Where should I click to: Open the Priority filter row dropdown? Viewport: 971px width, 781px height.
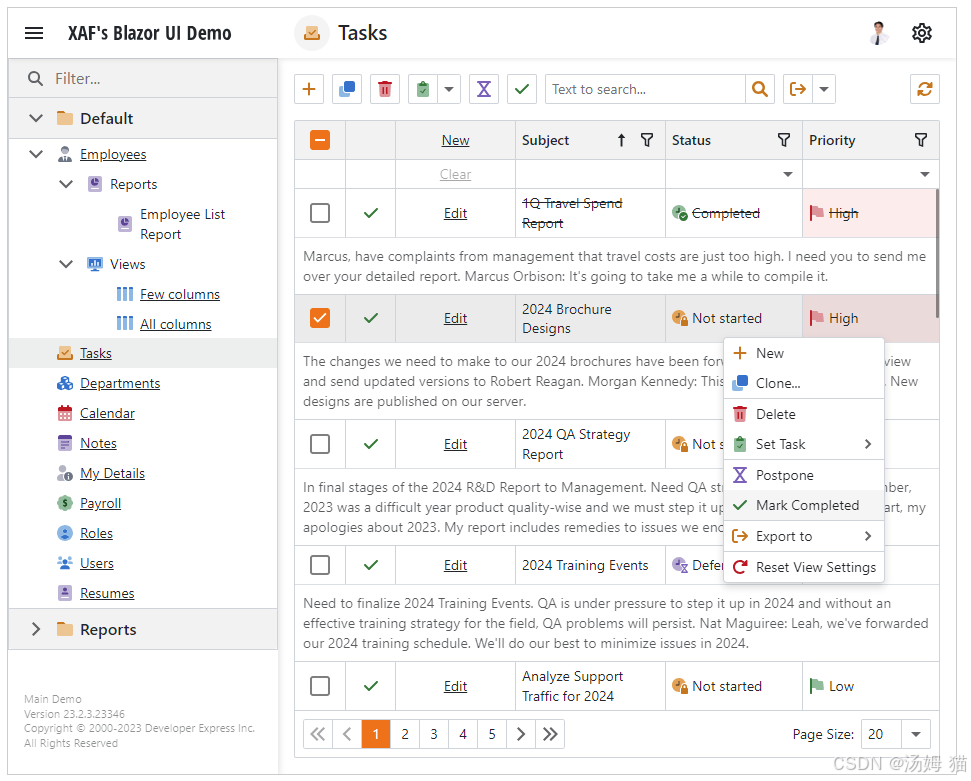tap(925, 174)
